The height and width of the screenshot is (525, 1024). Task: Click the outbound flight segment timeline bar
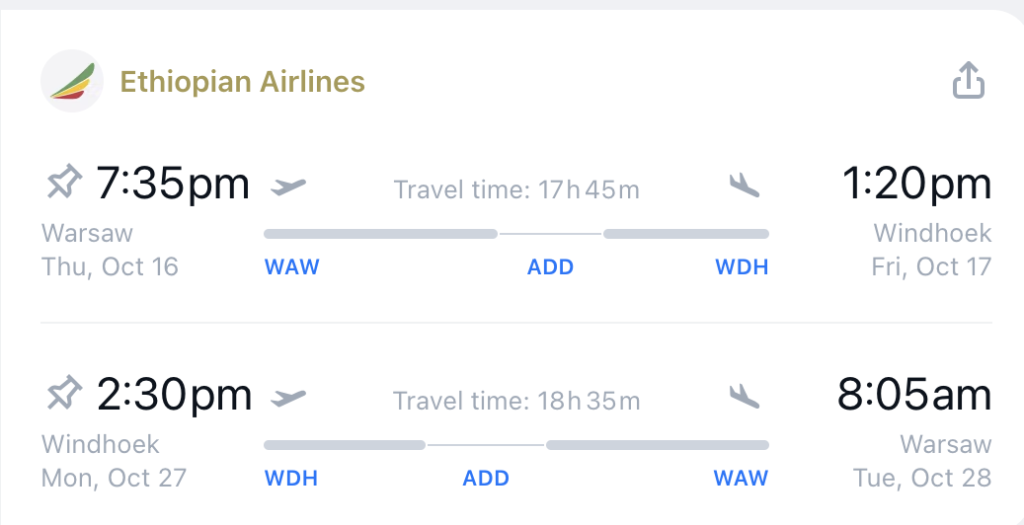click(x=517, y=234)
